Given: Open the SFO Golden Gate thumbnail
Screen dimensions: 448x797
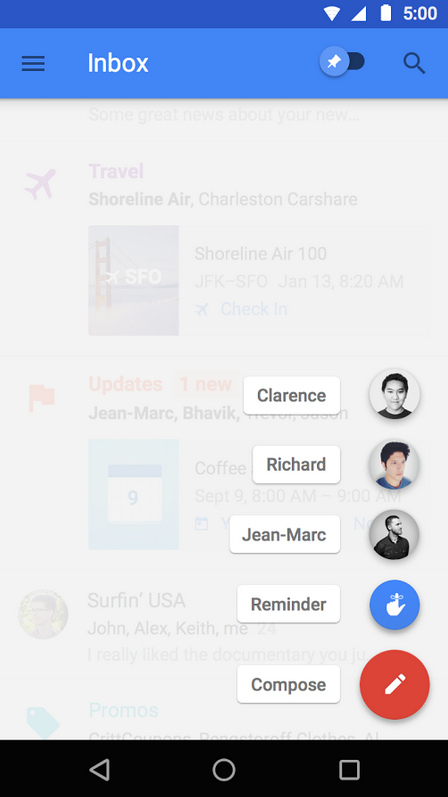Looking at the screenshot, I should [134, 281].
